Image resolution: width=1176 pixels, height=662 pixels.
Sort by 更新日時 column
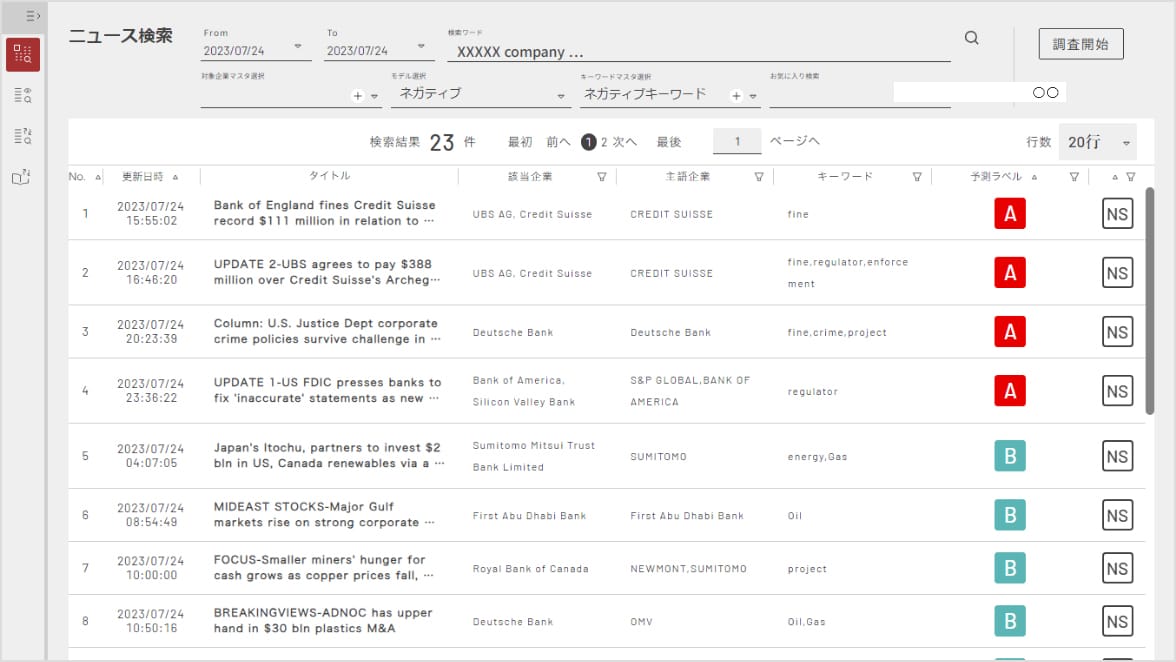(x=176, y=177)
